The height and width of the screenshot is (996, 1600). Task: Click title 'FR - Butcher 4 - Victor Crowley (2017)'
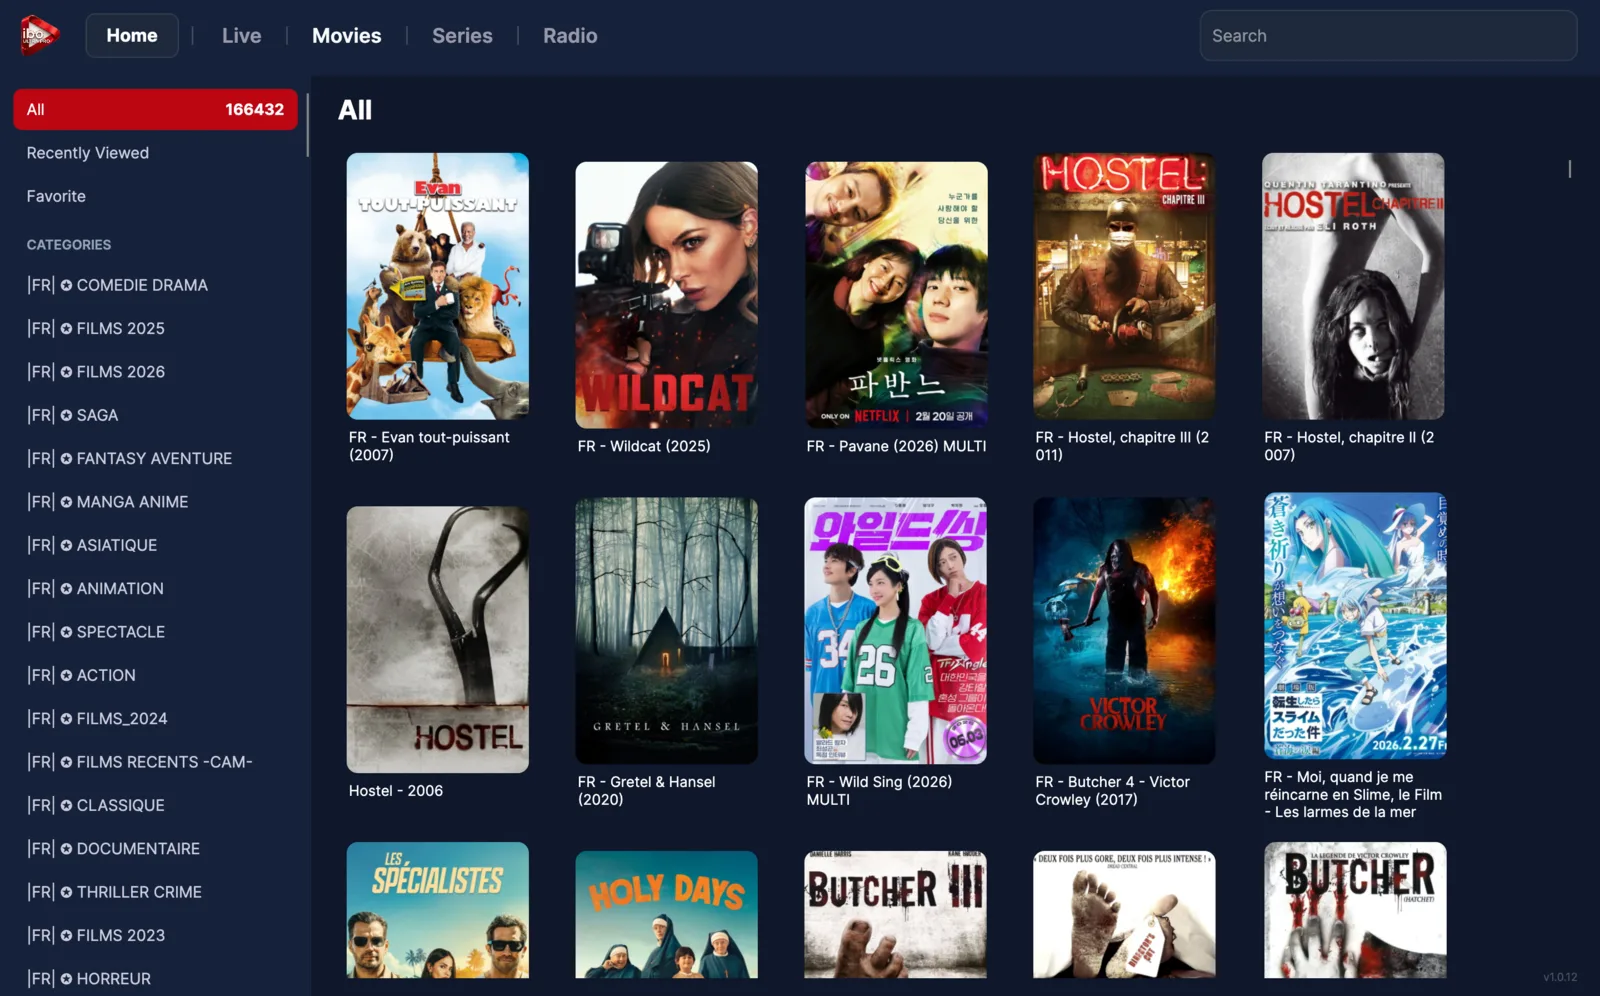click(x=1112, y=791)
